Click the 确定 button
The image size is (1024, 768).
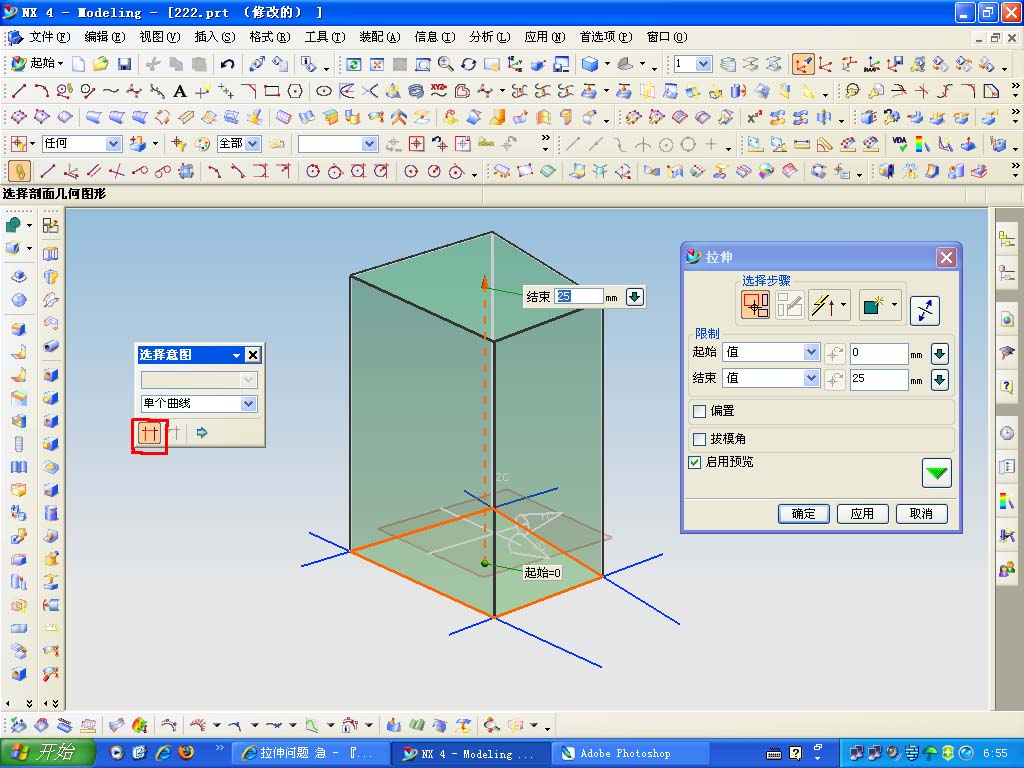(x=803, y=514)
